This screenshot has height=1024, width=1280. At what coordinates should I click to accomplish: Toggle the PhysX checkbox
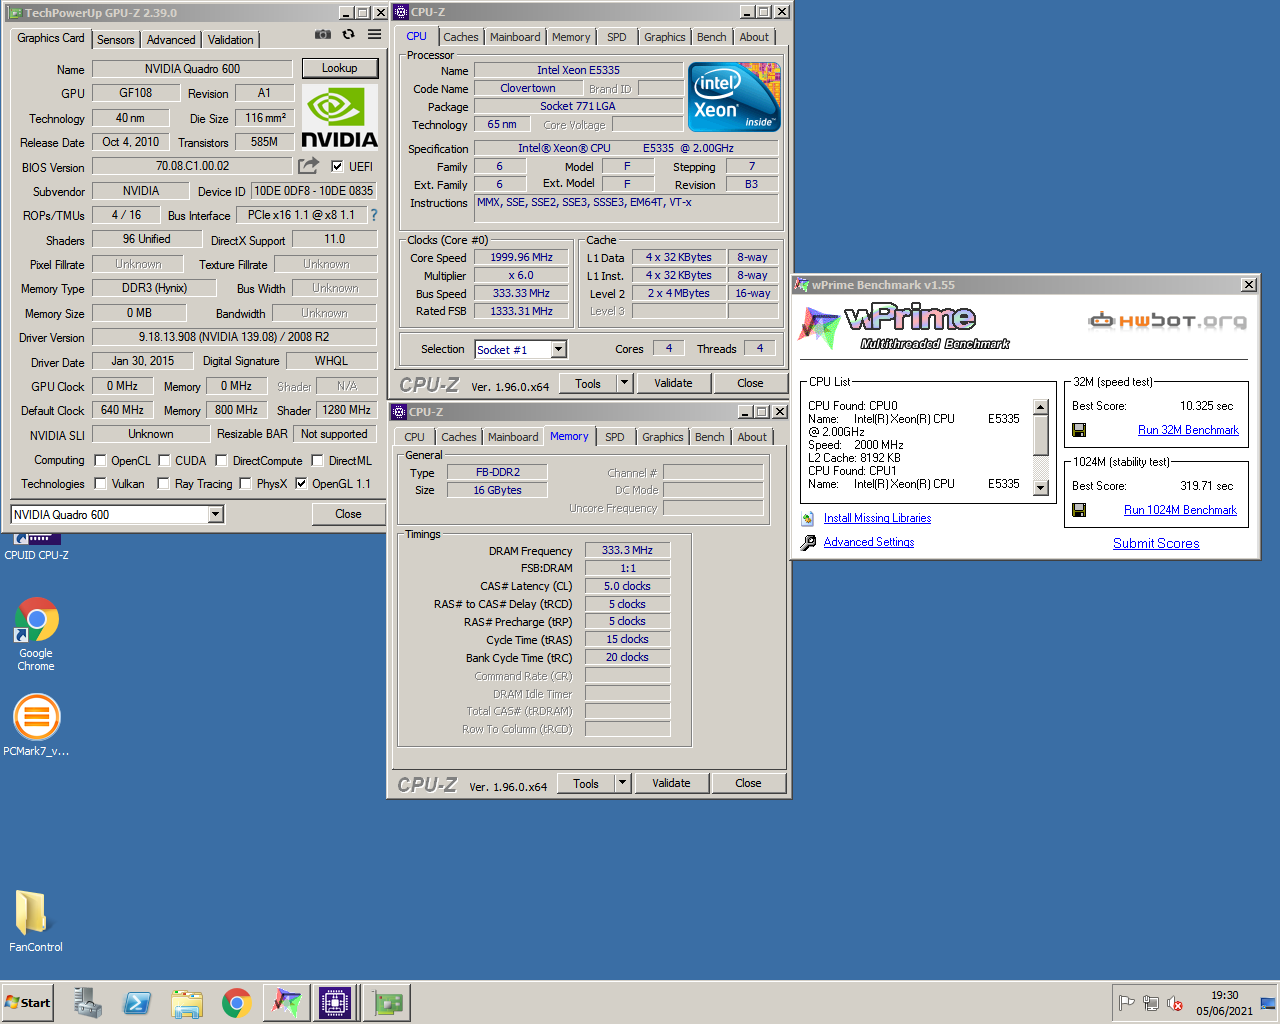[245, 484]
